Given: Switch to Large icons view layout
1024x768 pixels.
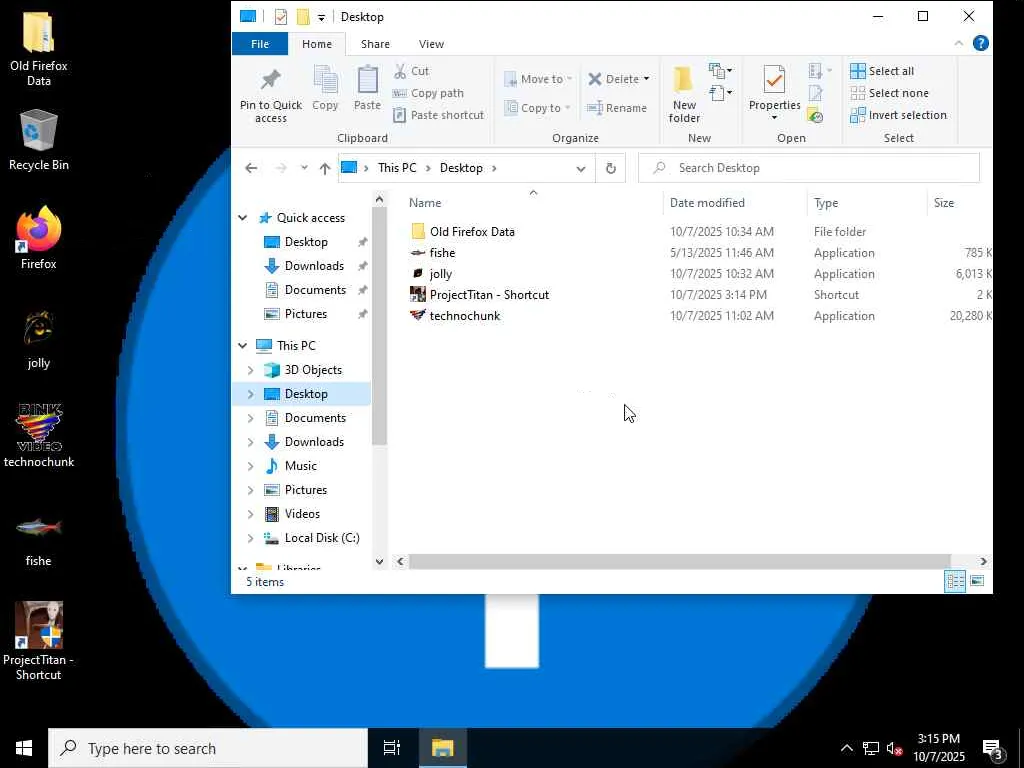Looking at the screenshot, I should tap(977, 581).
